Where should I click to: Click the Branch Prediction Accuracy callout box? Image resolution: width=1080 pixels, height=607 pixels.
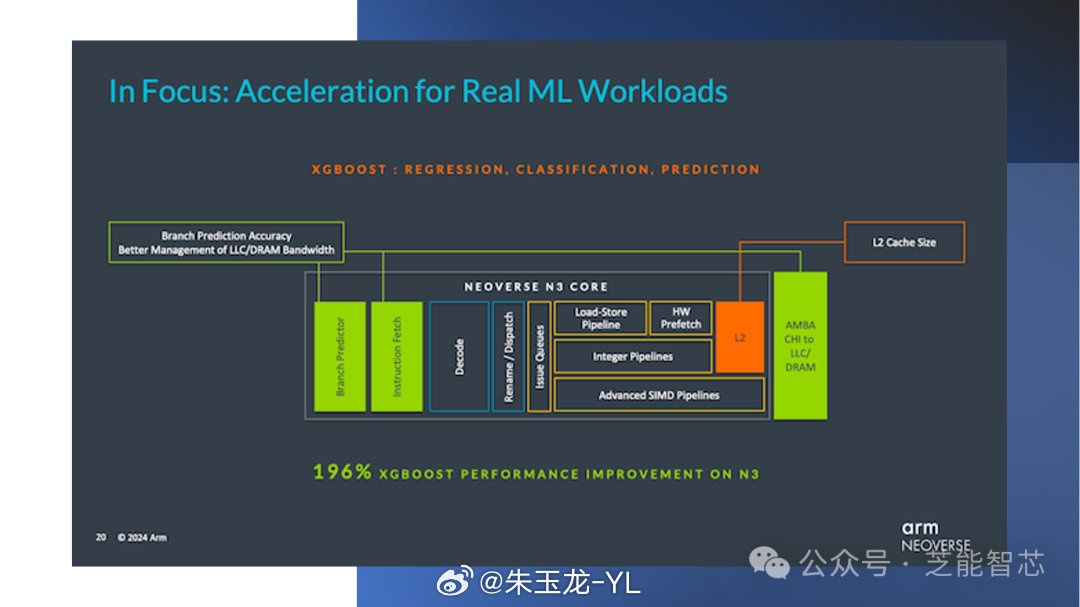(x=226, y=242)
